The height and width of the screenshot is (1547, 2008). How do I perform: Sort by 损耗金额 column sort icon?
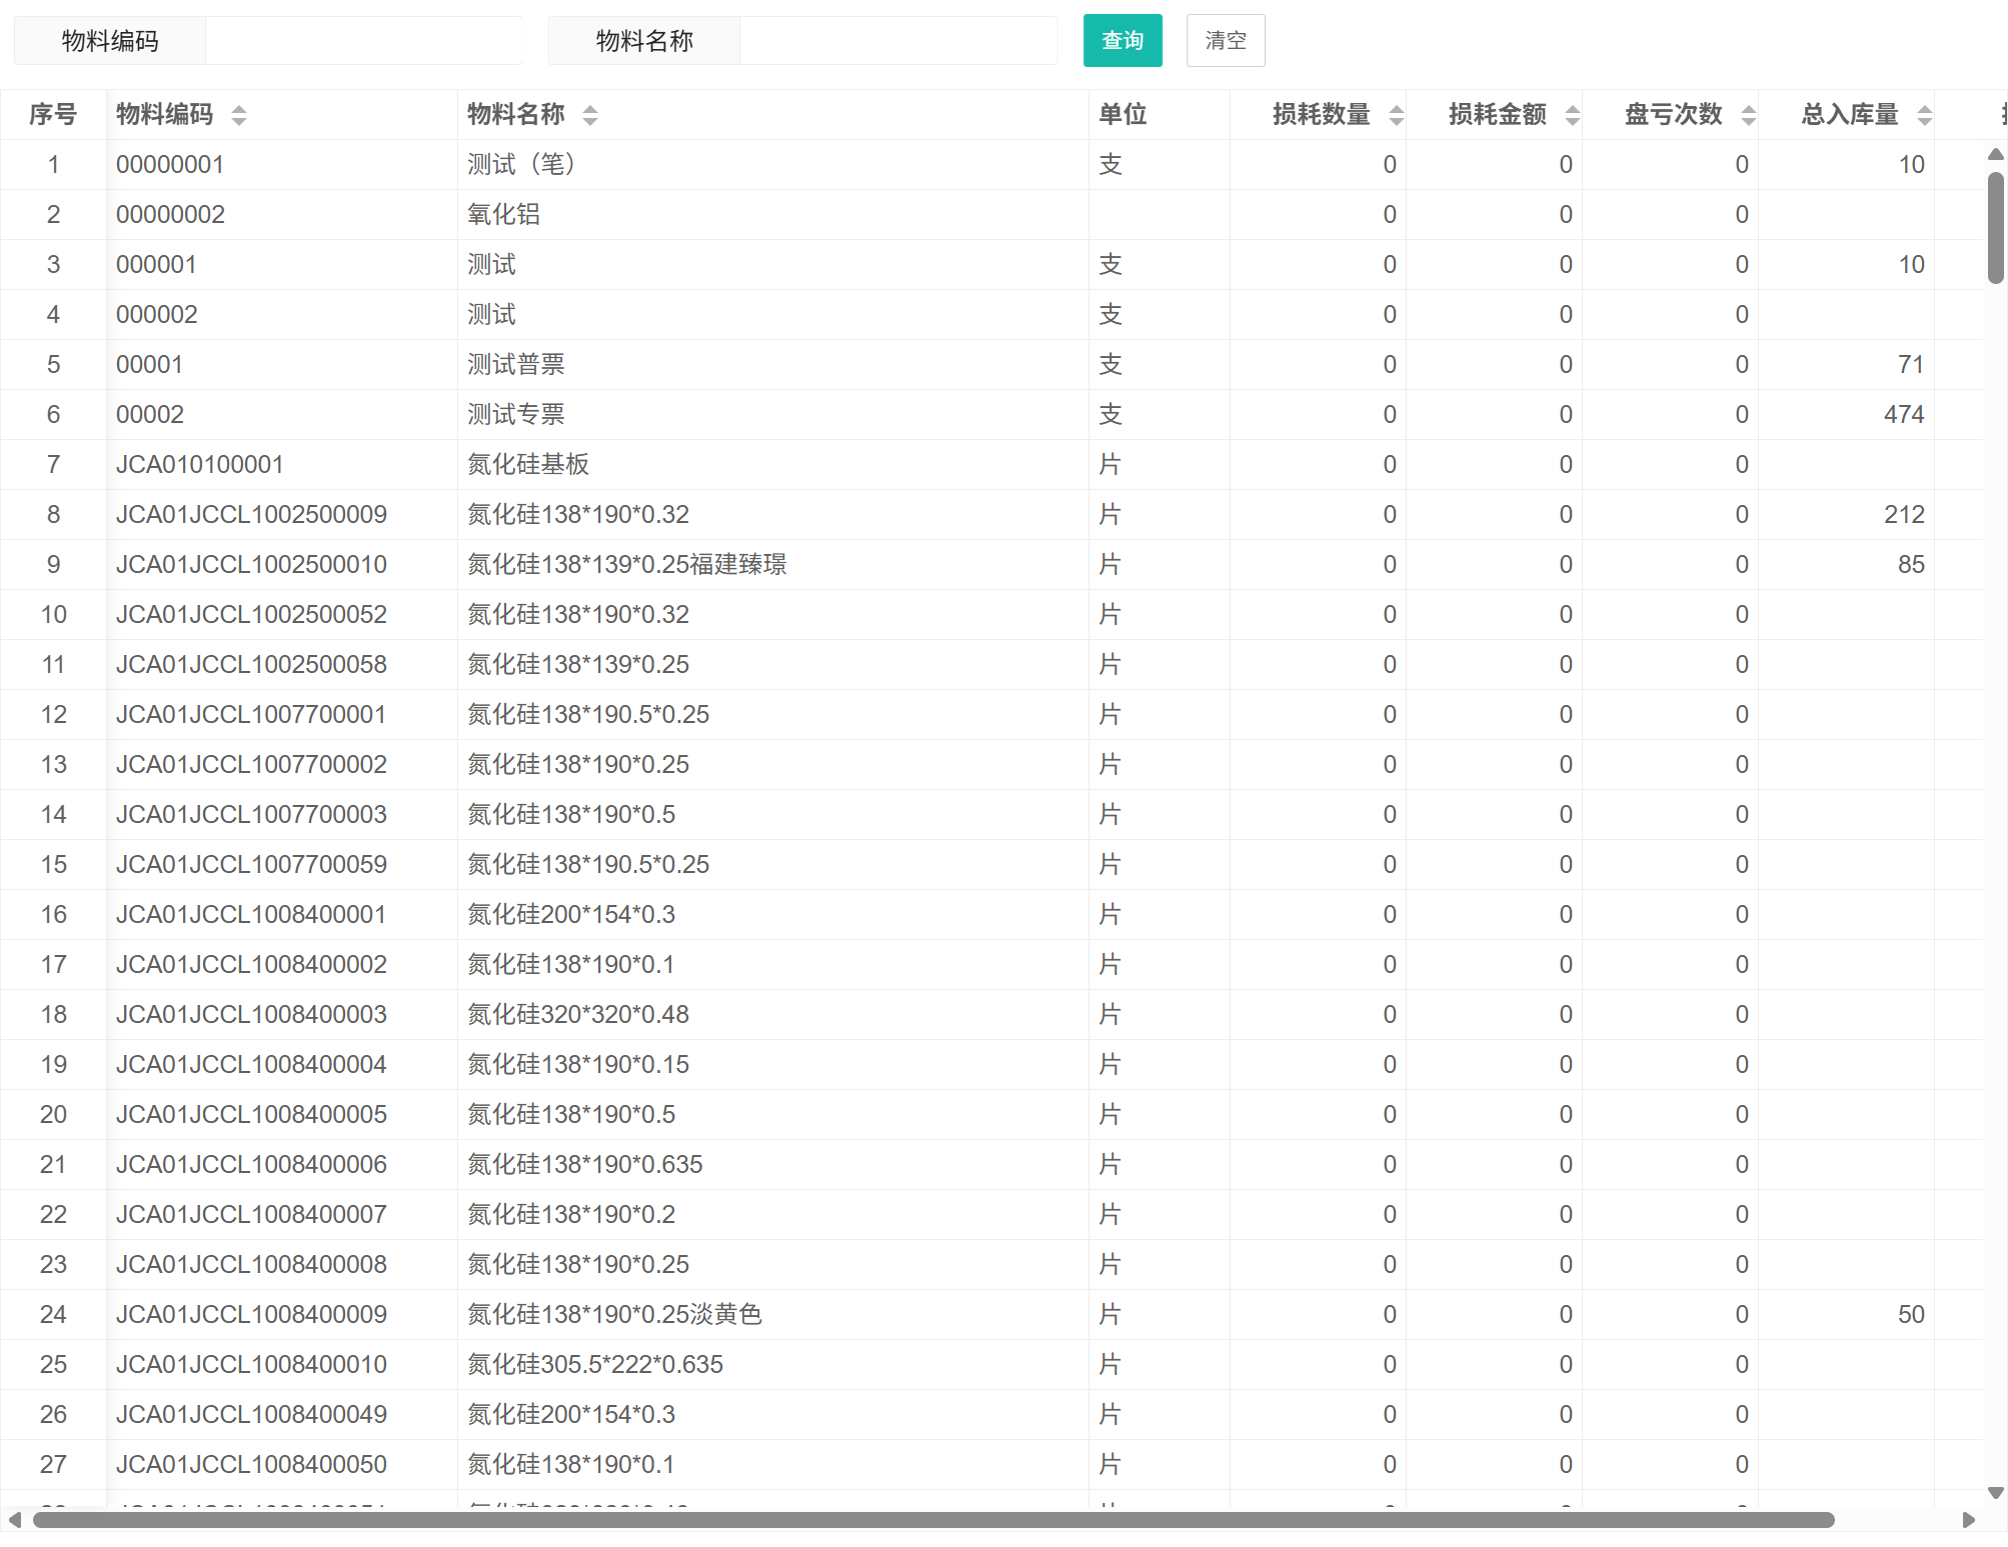point(1572,115)
